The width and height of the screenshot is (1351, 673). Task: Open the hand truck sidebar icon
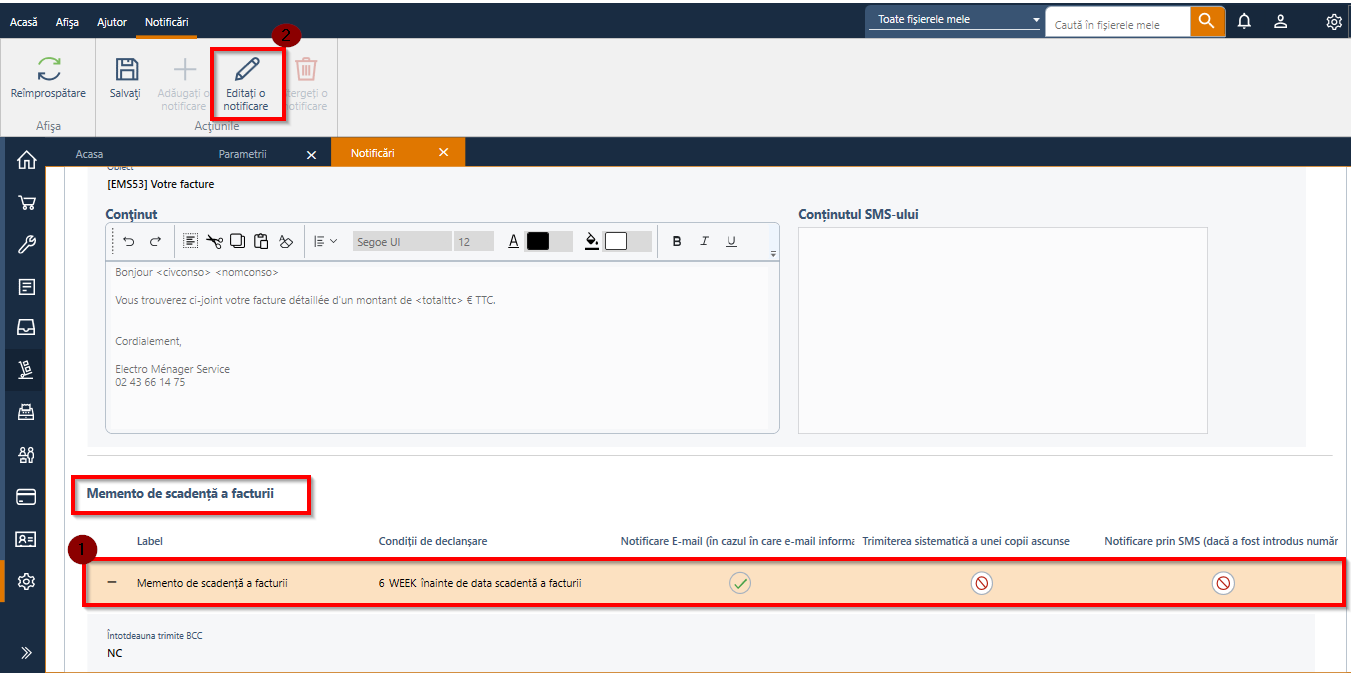tap(27, 371)
